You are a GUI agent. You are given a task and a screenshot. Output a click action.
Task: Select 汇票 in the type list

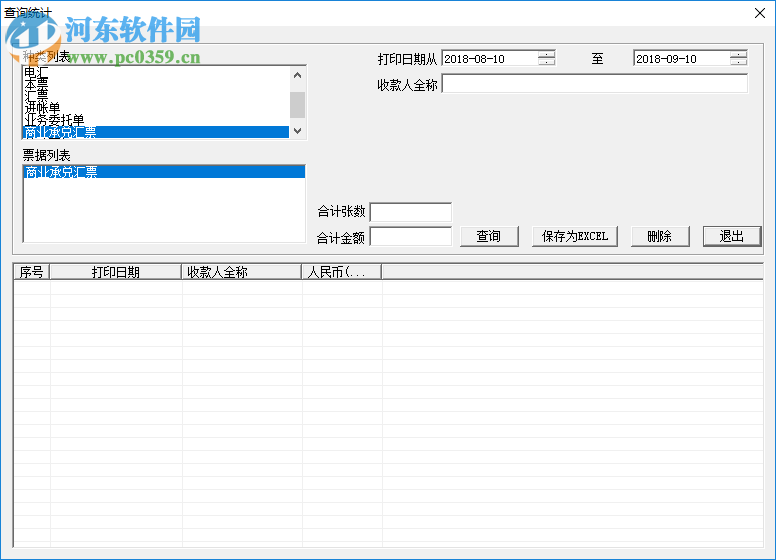[x=156, y=95]
